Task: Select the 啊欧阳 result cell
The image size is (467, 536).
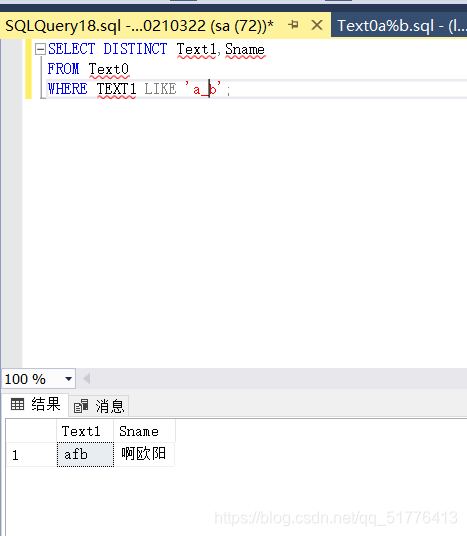Action: (x=144, y=454)
